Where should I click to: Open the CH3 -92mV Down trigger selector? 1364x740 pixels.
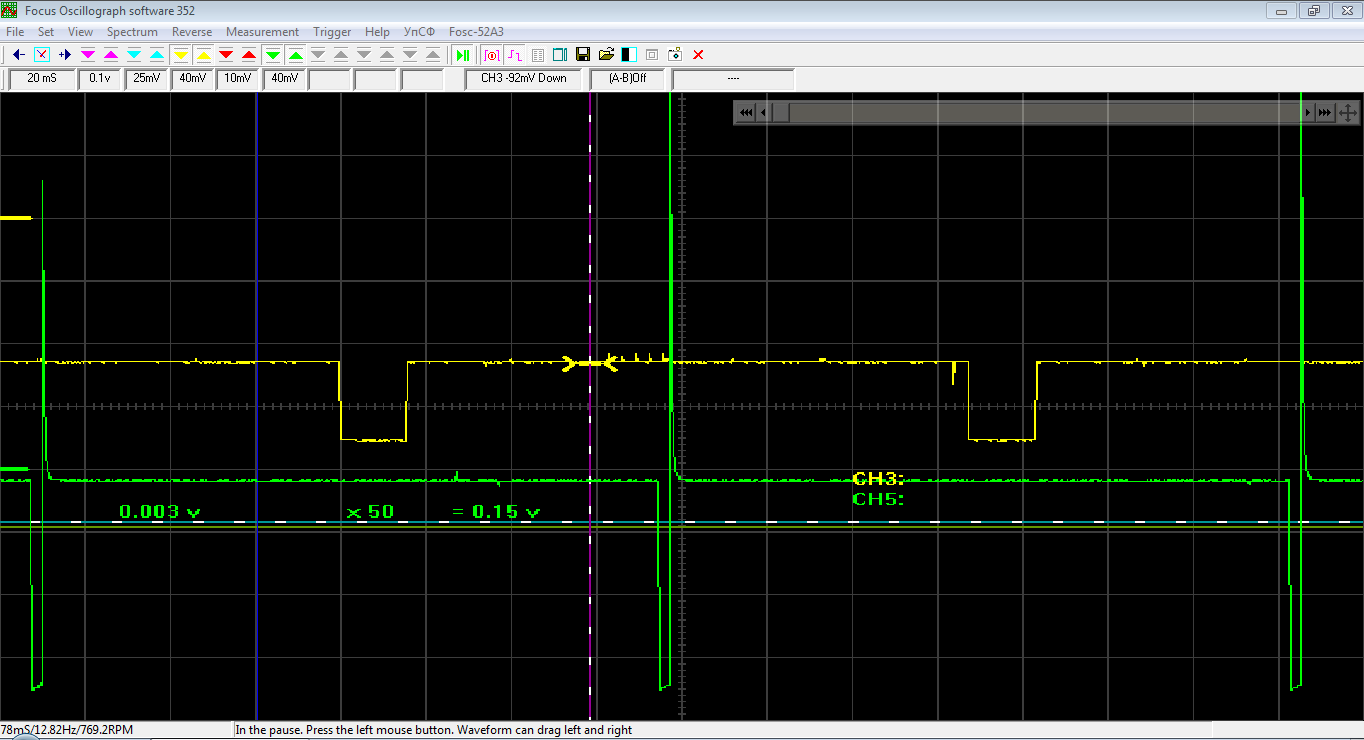(523, 78)
